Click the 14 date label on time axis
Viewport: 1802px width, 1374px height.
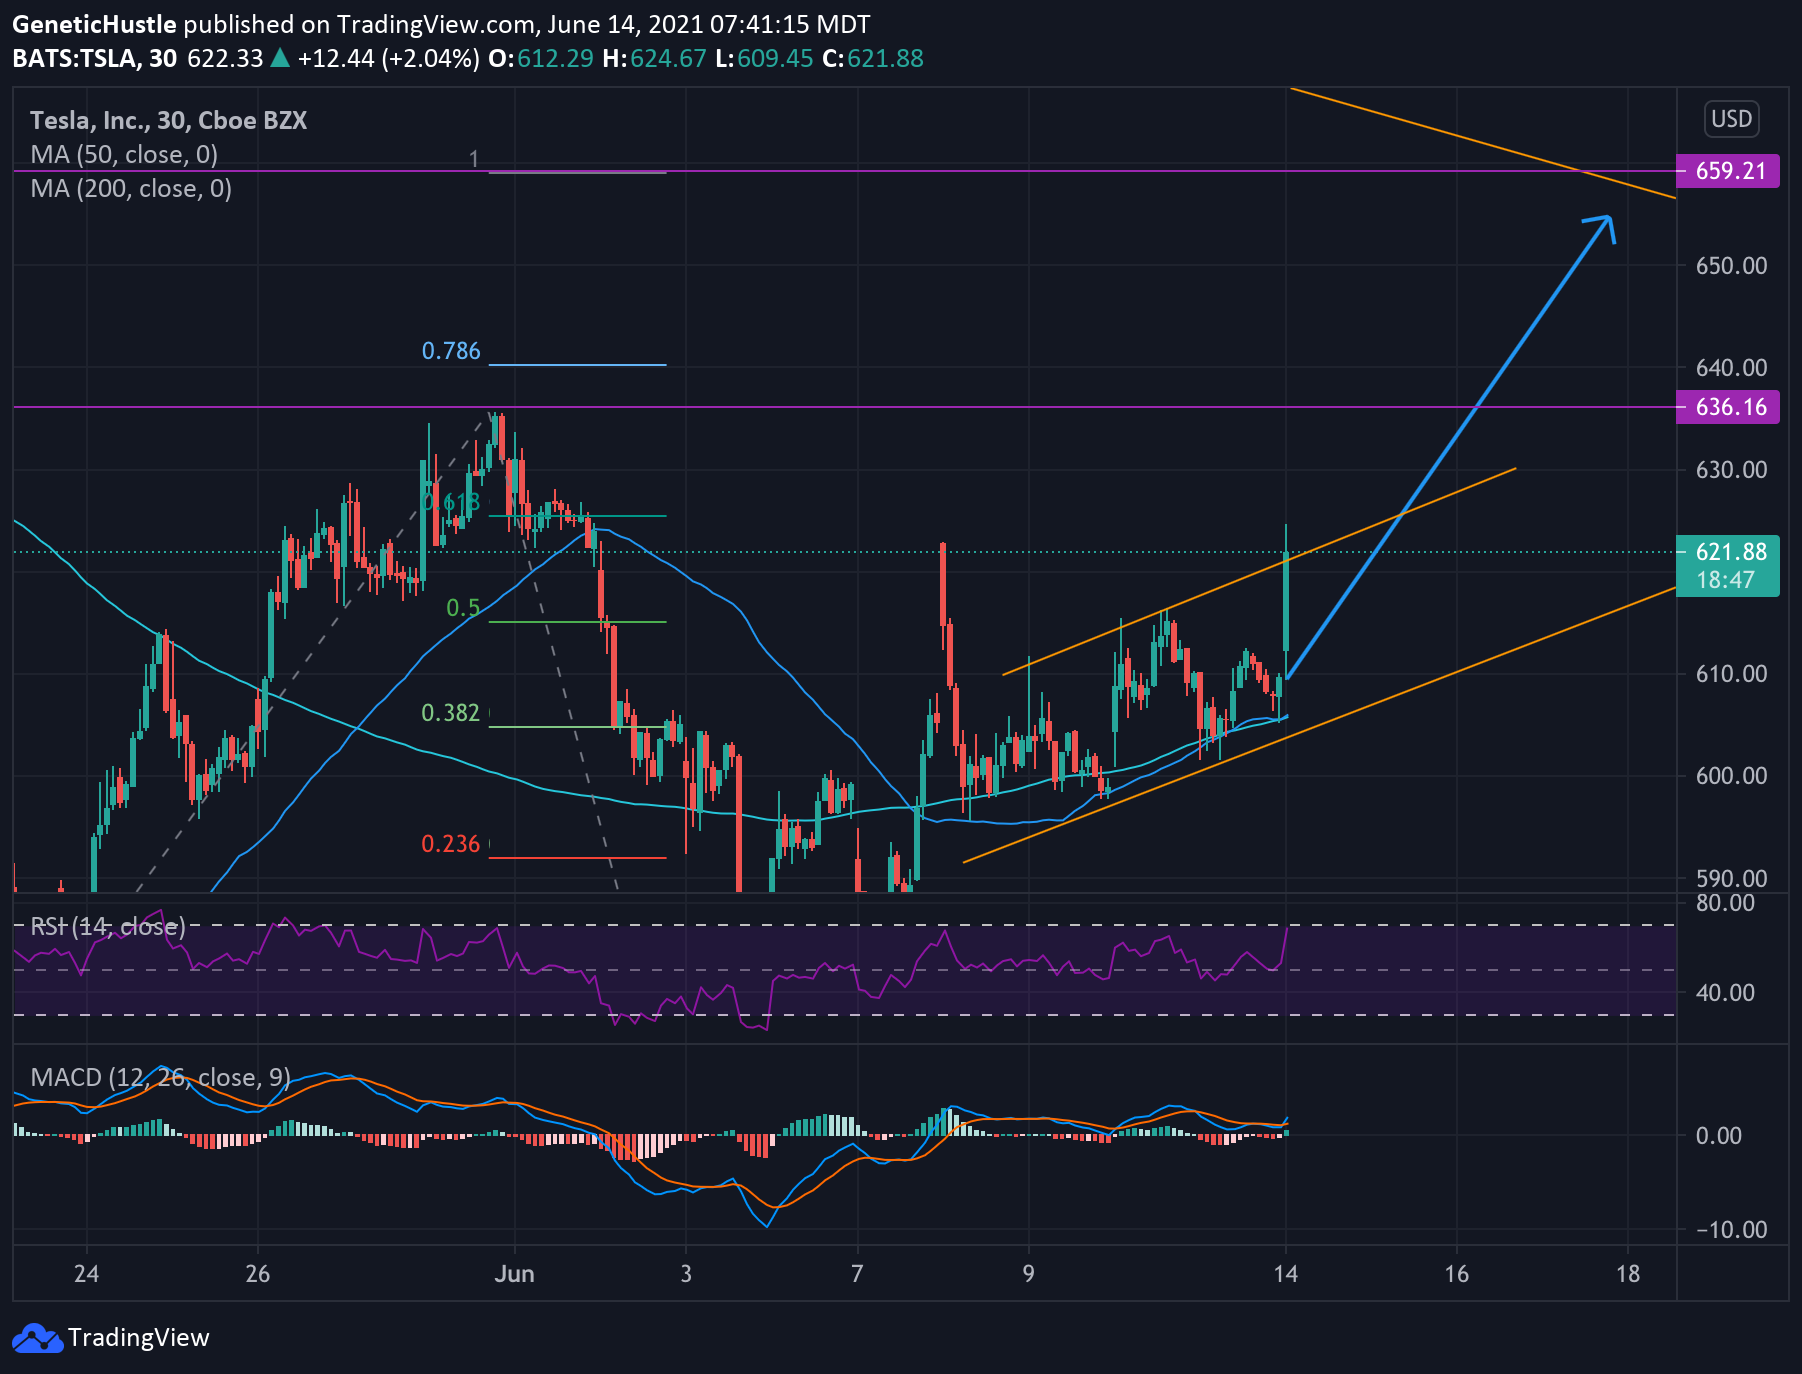pos(1286,1274)
